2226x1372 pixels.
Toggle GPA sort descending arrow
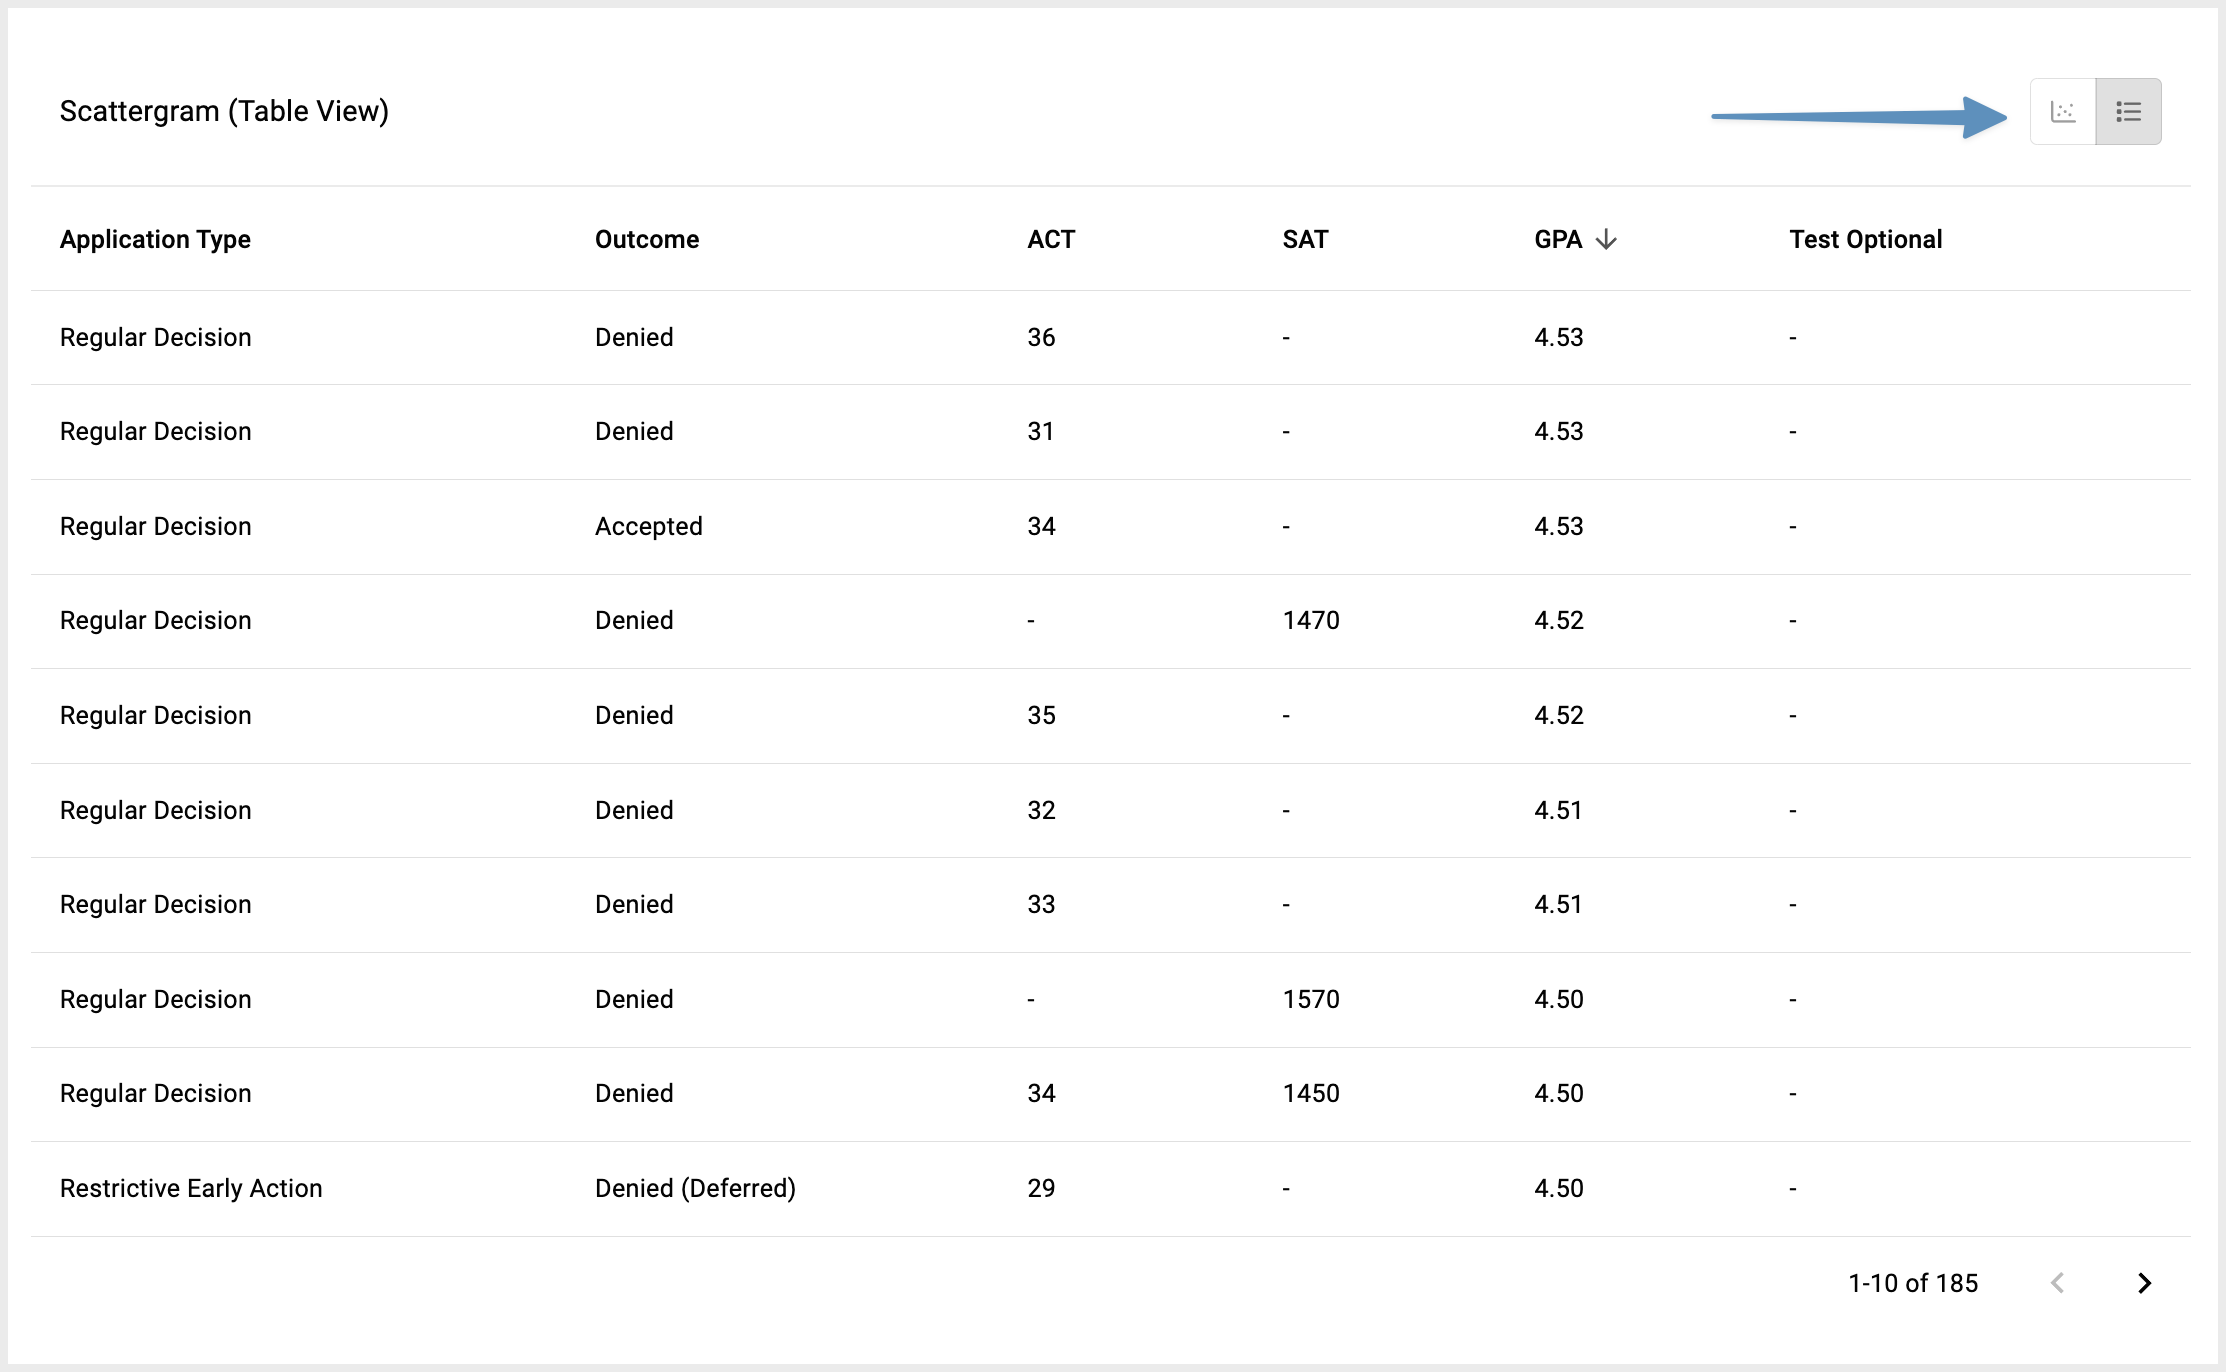(1606, 239)
